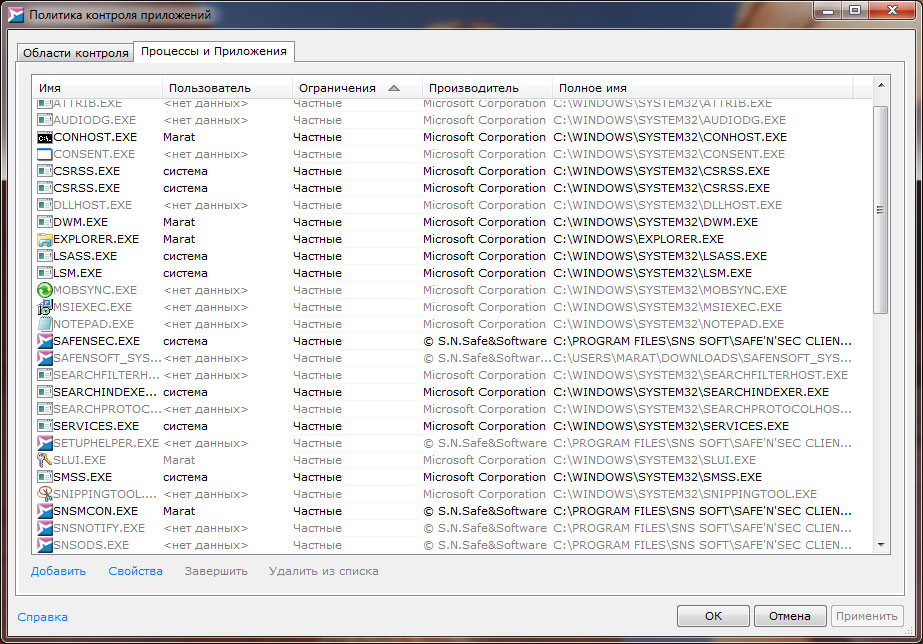This screenshot has width=923, height=644.
Task: Click the SMSS.EXE process icon
Action: pos(45,477)
